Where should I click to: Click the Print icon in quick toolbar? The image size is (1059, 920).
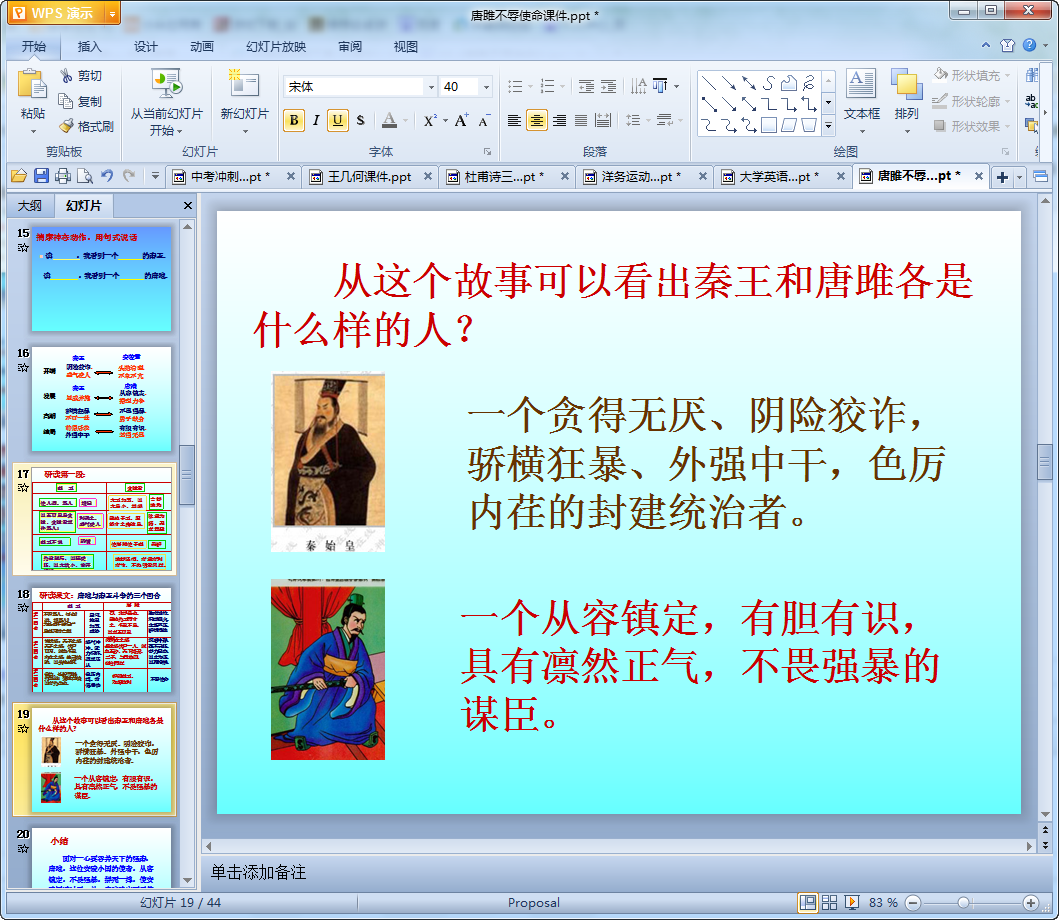point(63,176)
